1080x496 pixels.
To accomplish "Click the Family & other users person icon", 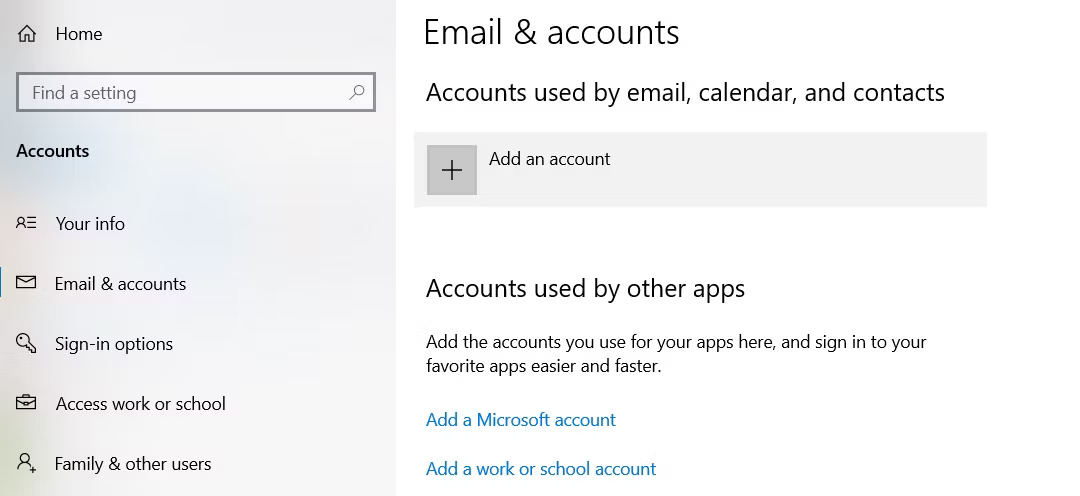I will tap(27, 463).
